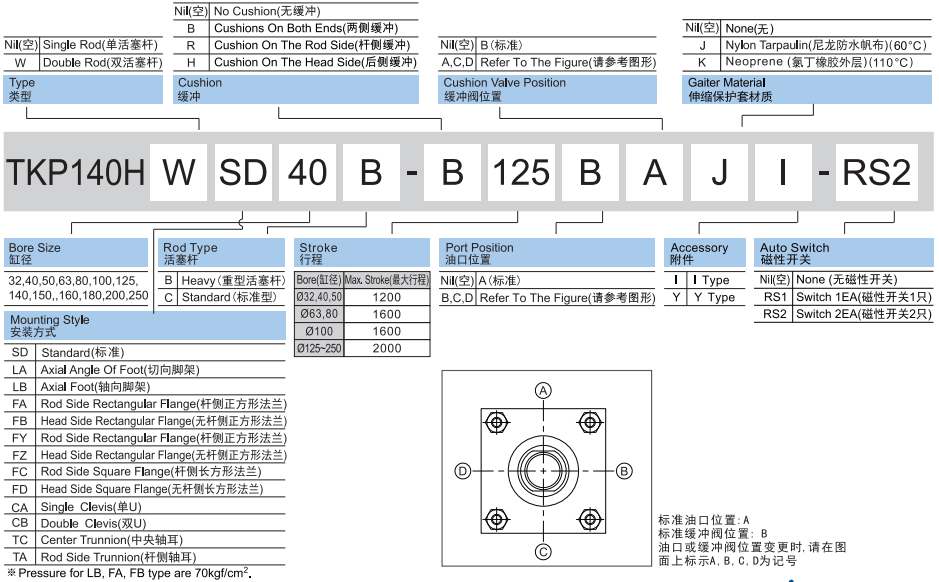Click the circled D marker on port diagram

tap(463, 470)
